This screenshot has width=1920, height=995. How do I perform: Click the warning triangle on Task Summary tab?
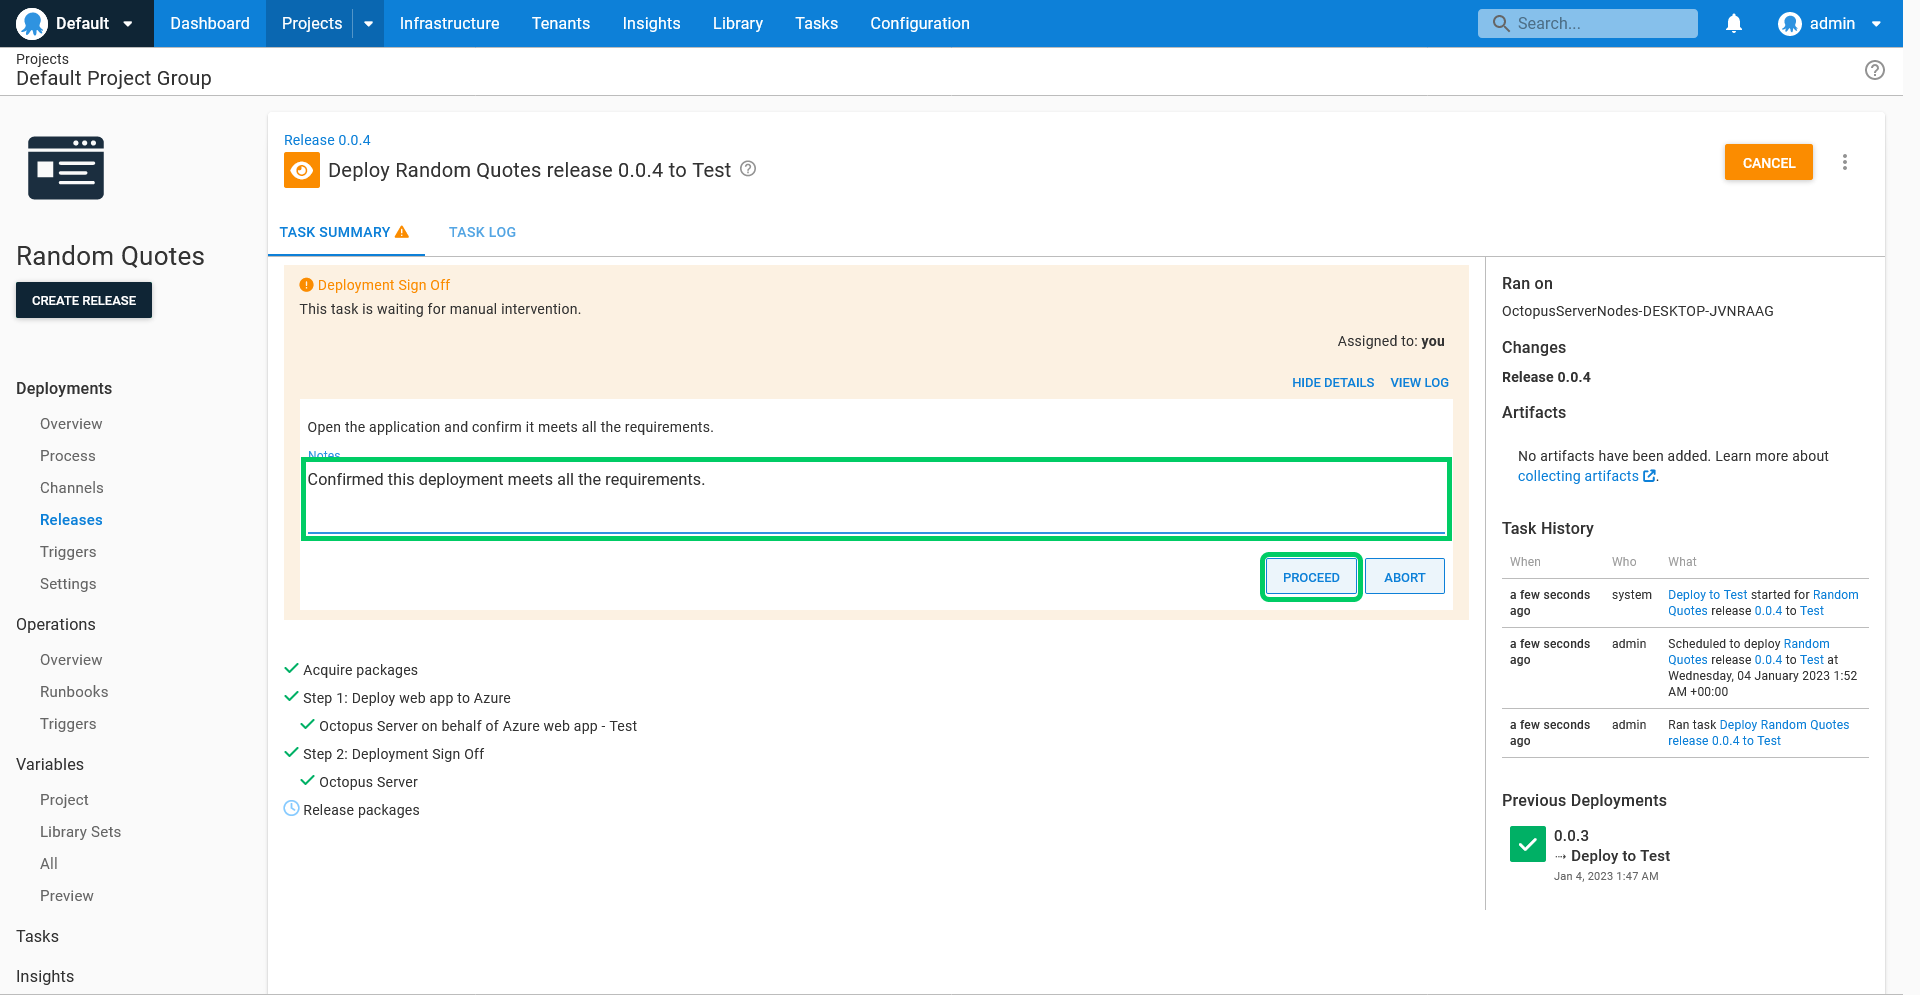click(x=402, y=232)
